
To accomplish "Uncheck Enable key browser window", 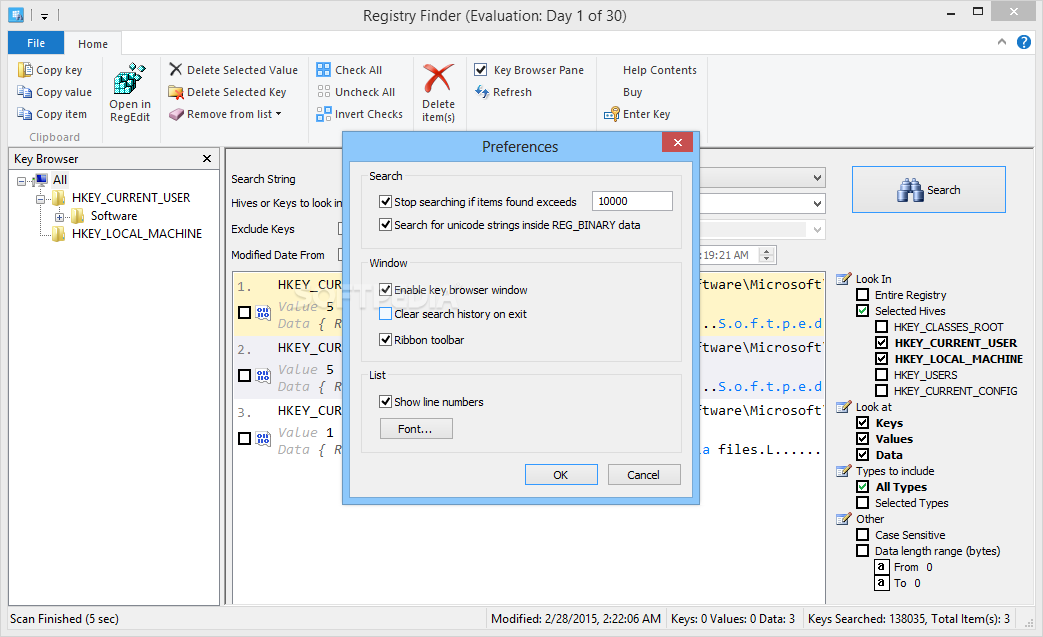I will [385, 289].
